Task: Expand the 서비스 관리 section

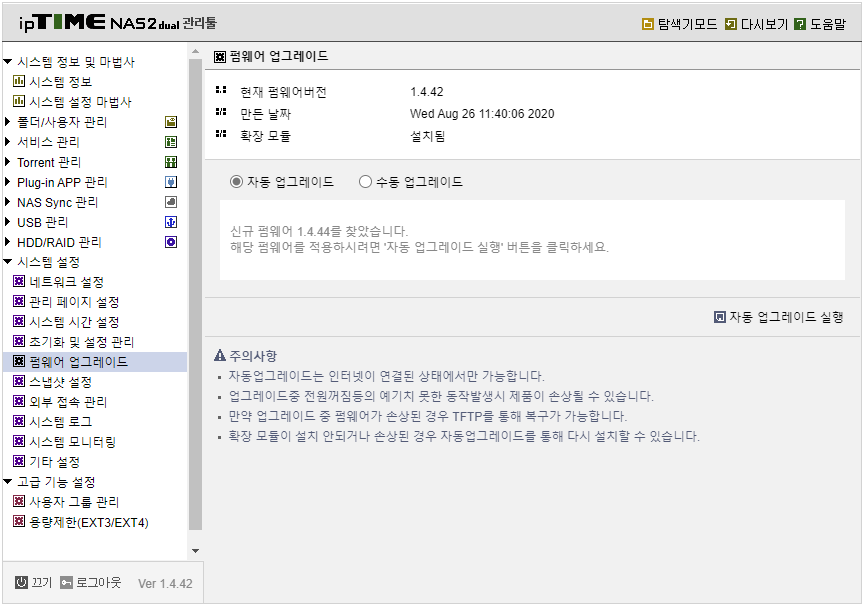Action: click(x=7, y=142)
